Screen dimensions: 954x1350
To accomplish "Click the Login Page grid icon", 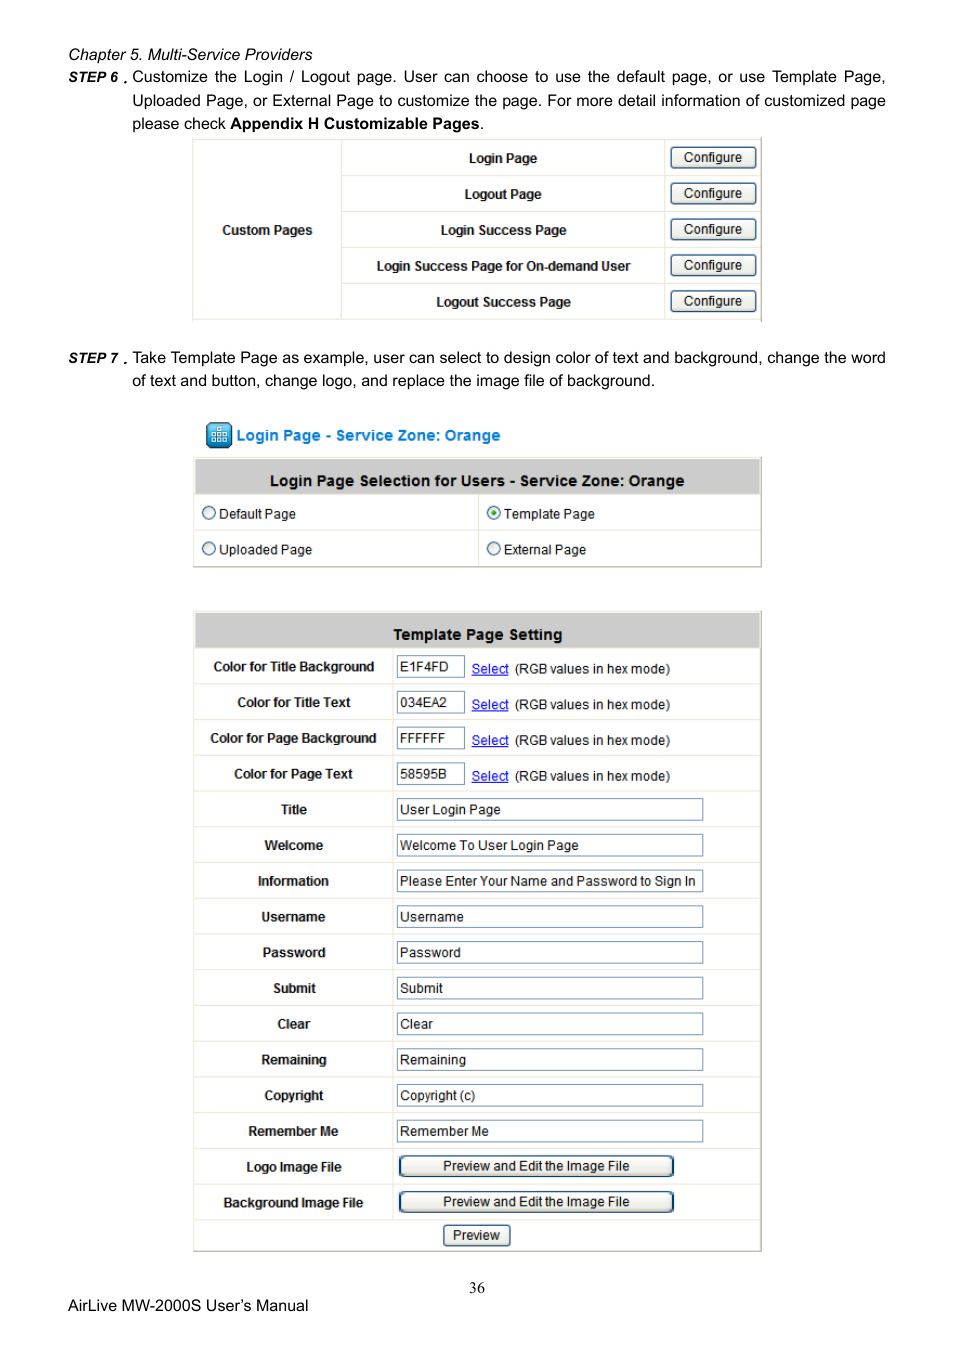I will click(219, 435).
